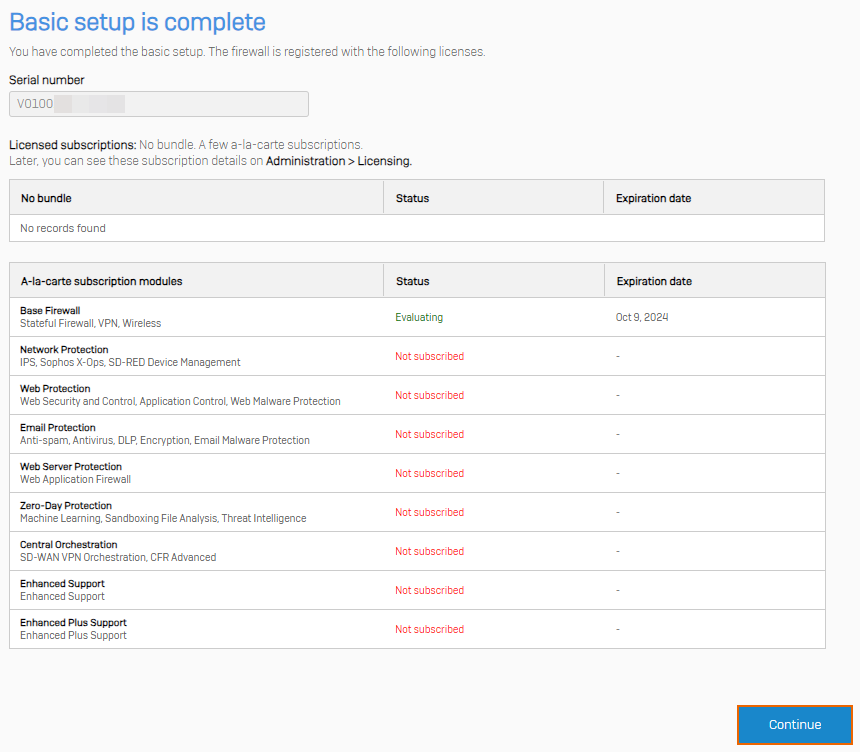This screenshot has height=752, width=860.
Task: Click the serial number input field
Action: [158, 104]
